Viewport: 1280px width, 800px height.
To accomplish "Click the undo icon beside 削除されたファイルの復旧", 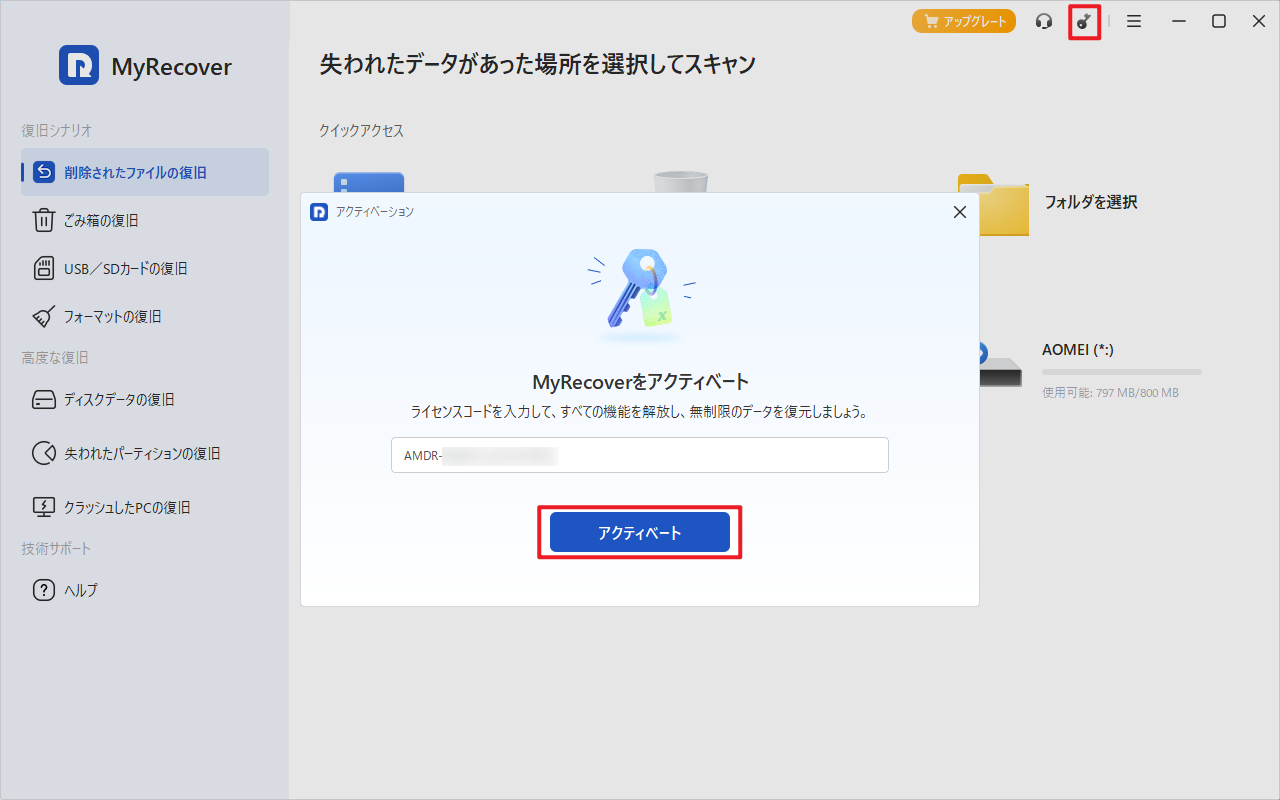I will pos(44,172).
